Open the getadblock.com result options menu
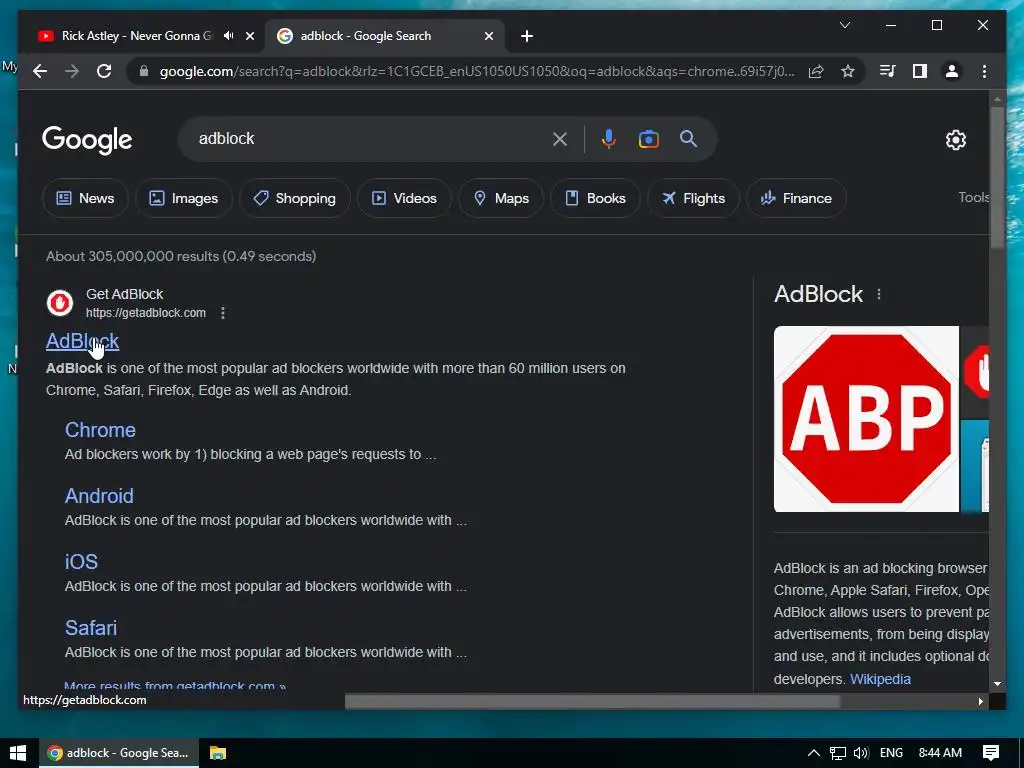This screenshot has height=768, width=1024. pos(223,313)
